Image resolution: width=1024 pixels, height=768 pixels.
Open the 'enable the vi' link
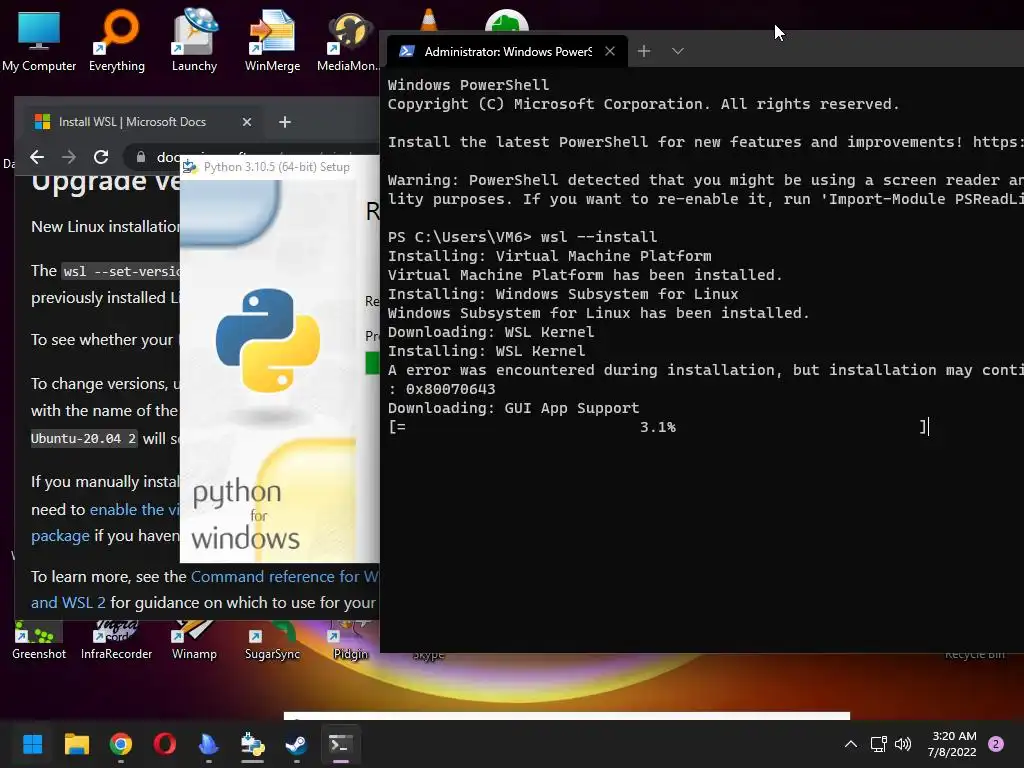135,509
